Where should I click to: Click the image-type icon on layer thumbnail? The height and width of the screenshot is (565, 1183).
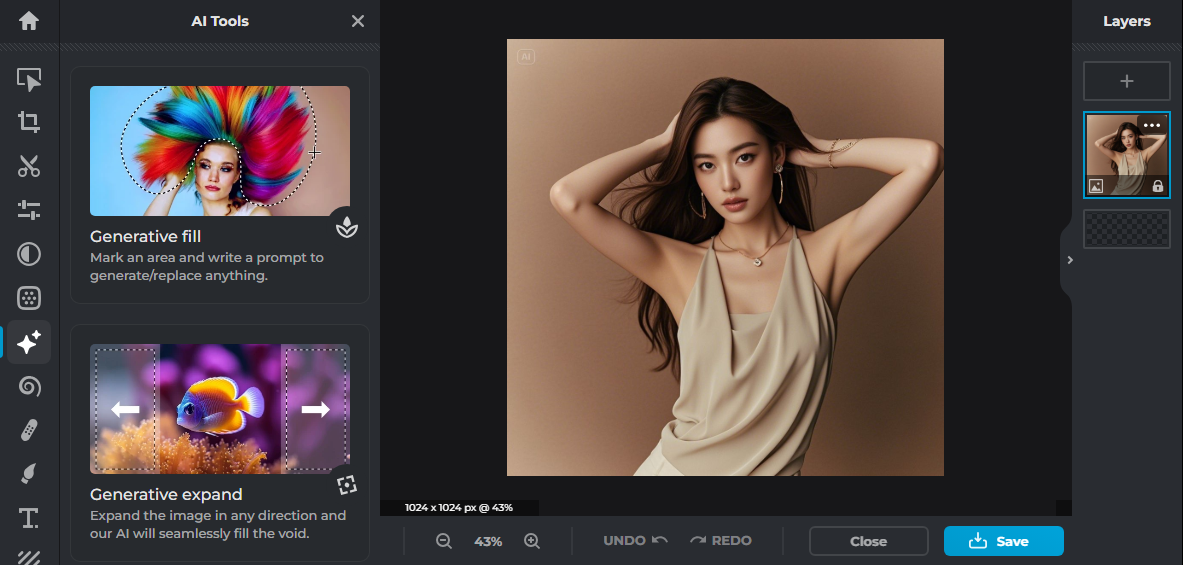pos(1096,186)
